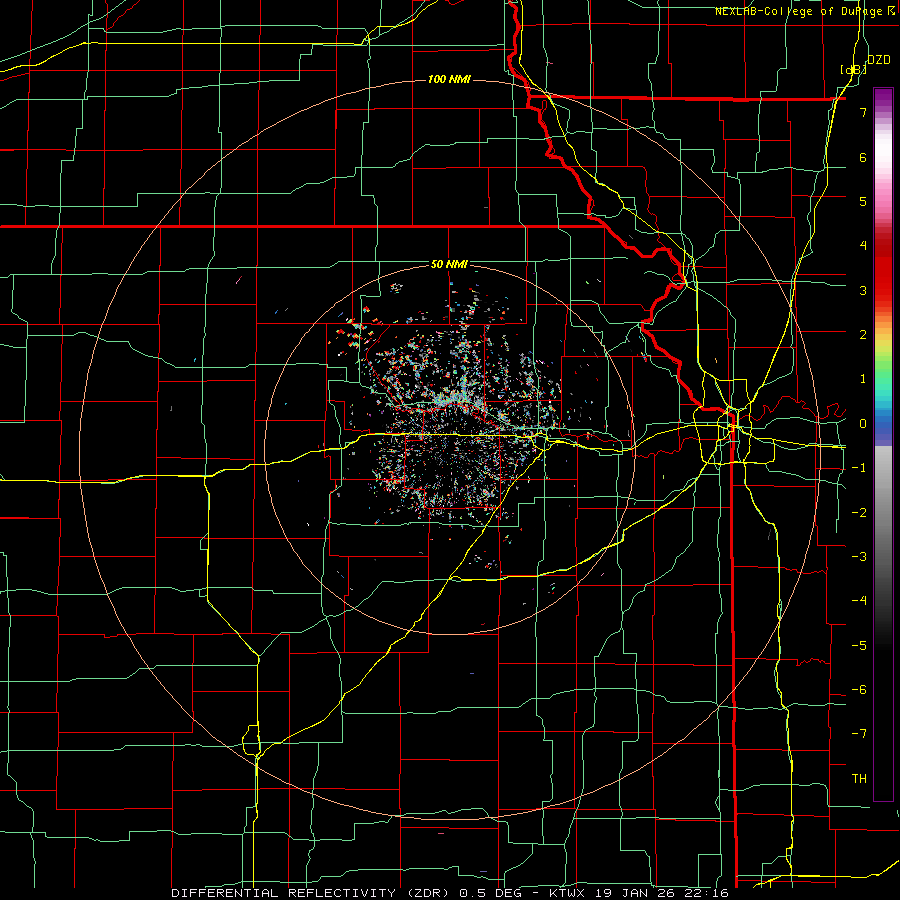Click the 5 value on the color scale

point(863,201)
